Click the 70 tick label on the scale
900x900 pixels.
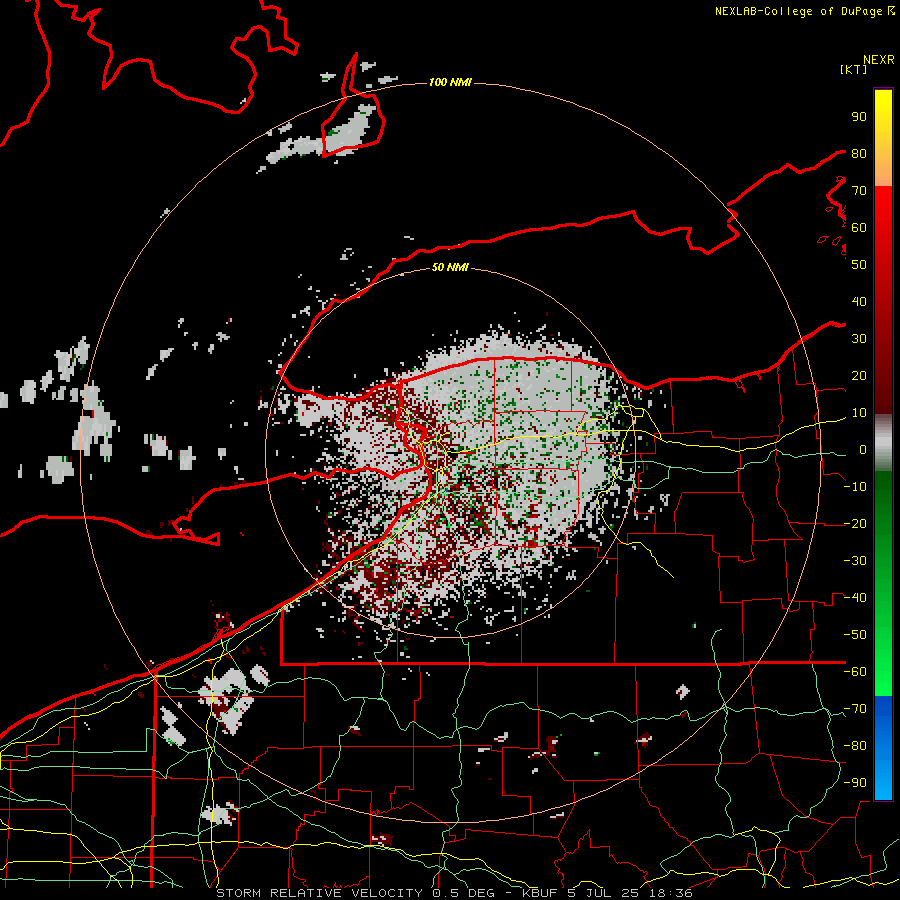859,191
